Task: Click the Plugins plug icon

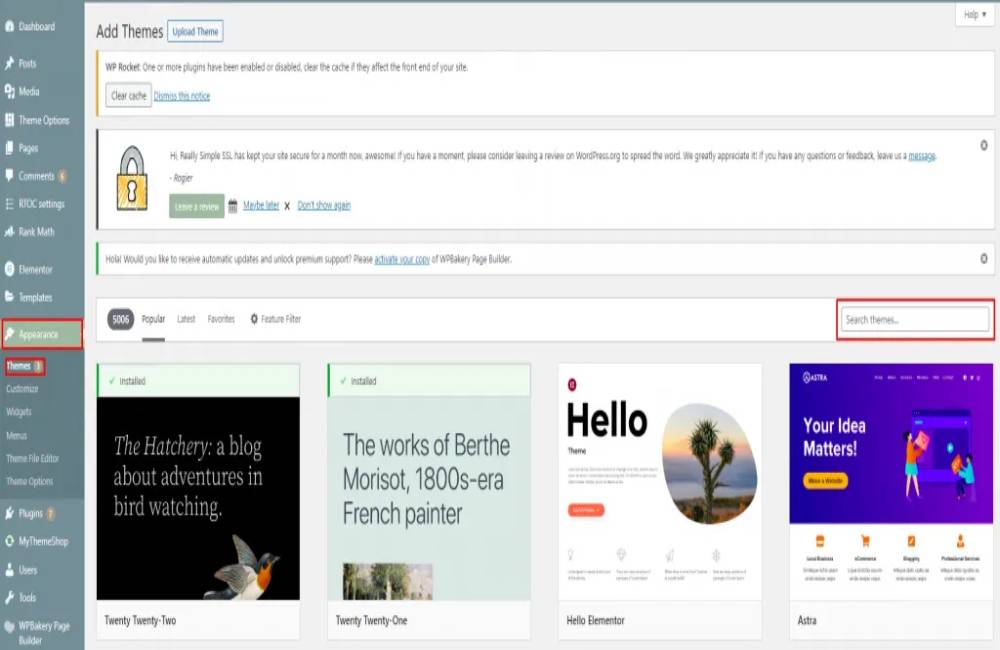Action: (9, 513)
